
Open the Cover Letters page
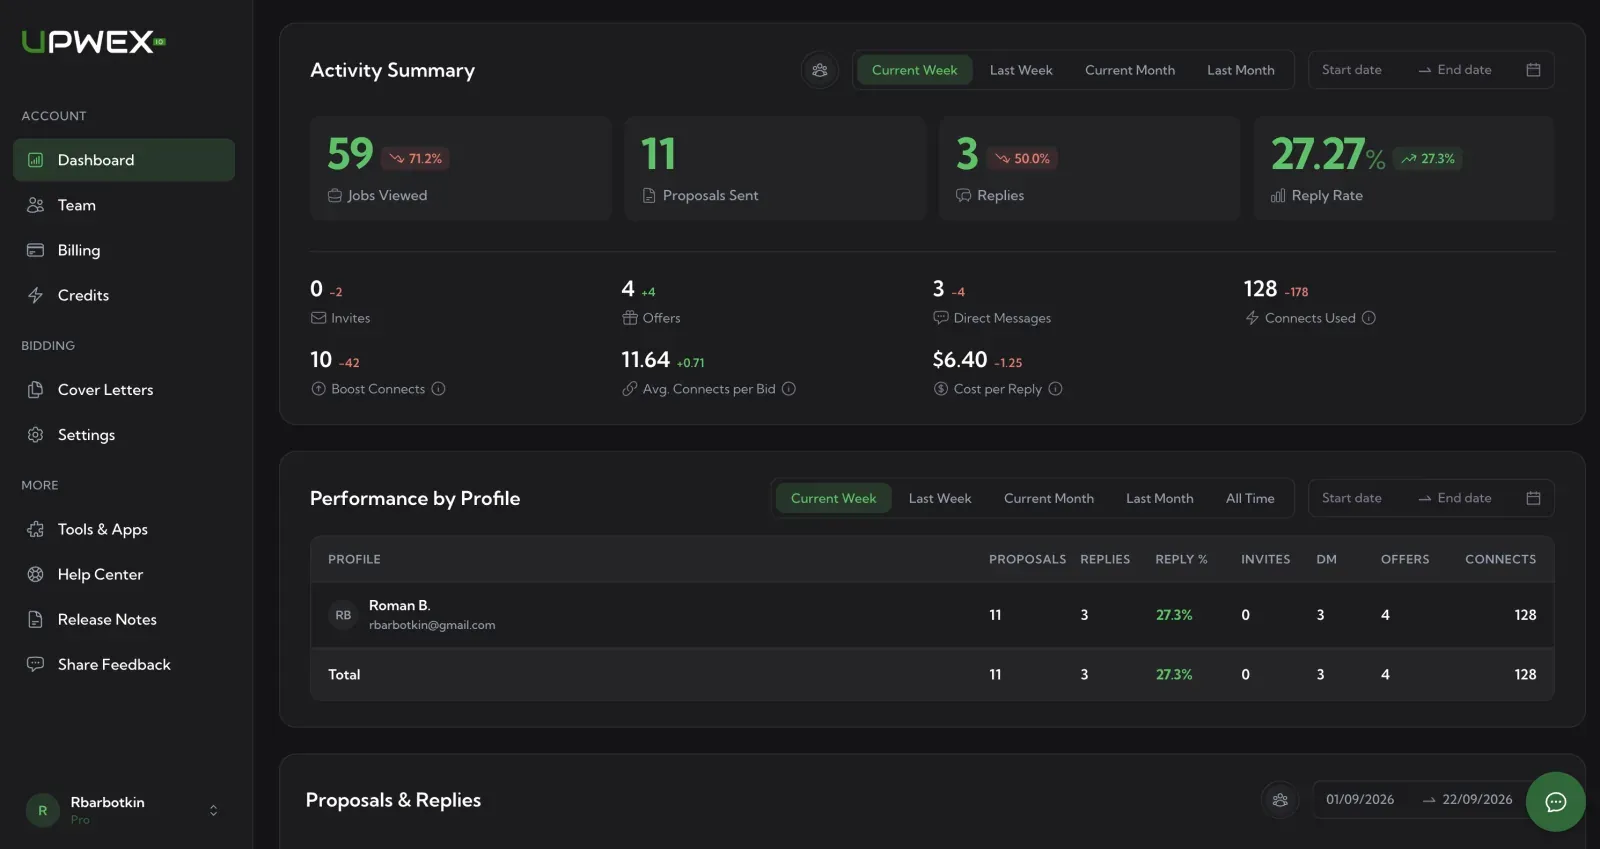tap(124, 390)
